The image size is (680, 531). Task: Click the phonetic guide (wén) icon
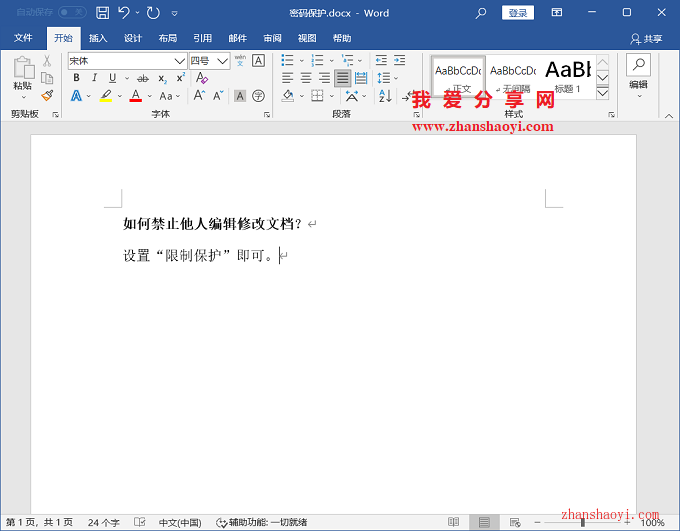(x=240, y=61)
